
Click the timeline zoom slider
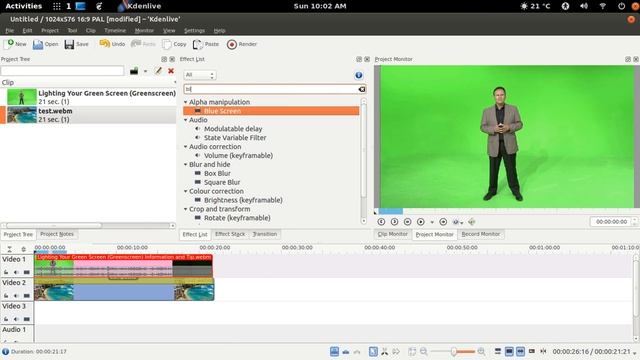pyautogui.click(x=453, y=351)
